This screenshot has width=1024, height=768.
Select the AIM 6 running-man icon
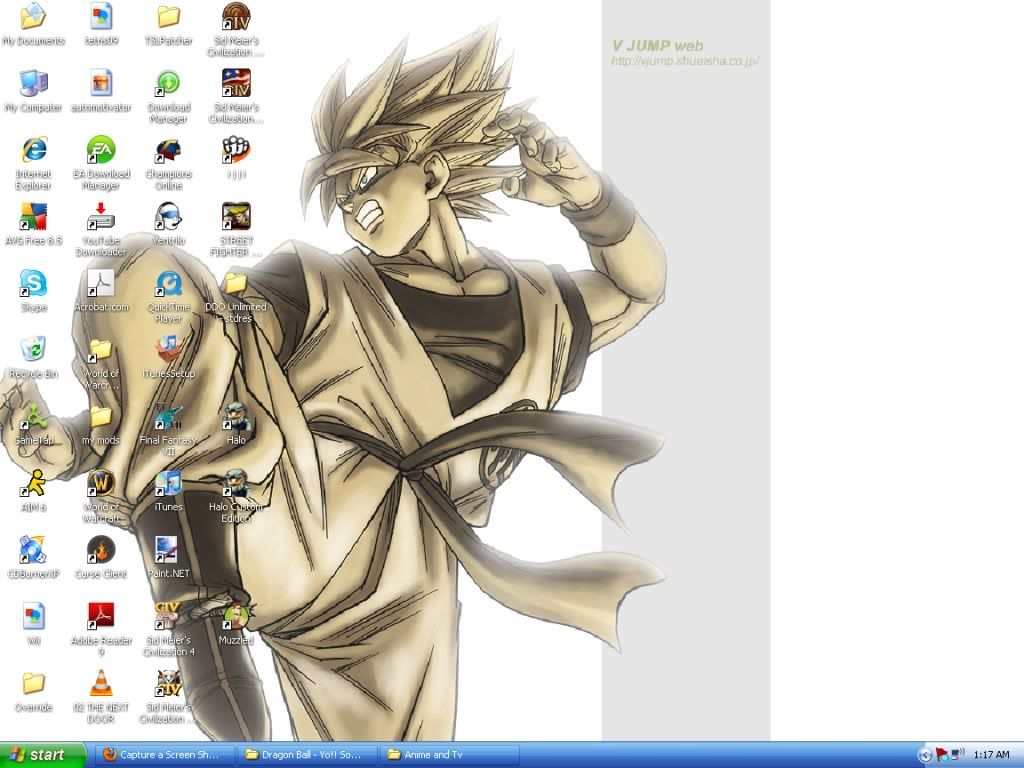[x=33, y=483]
